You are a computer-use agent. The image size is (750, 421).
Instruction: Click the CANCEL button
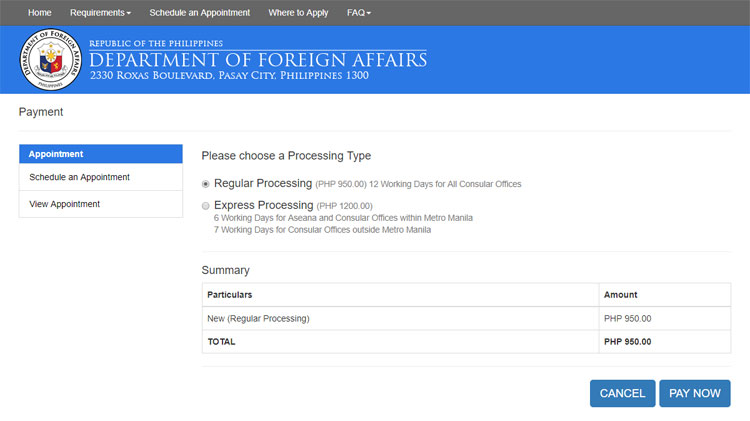pos(622,393)
